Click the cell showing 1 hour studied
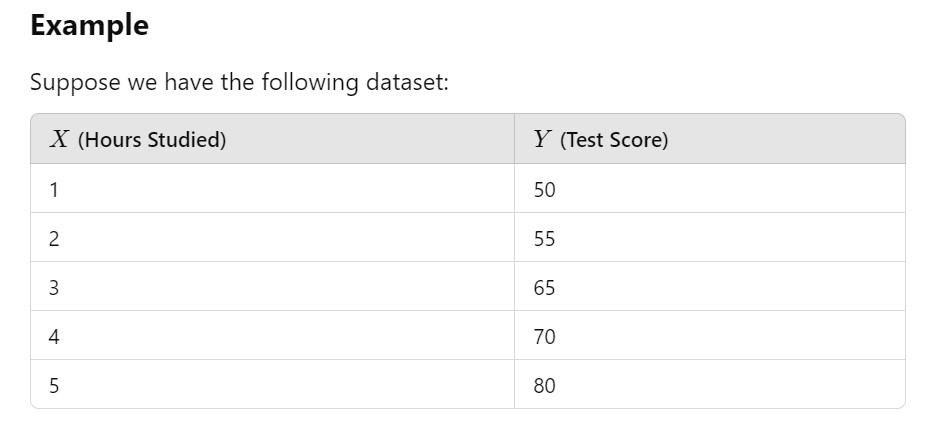931x433 pixels. click(53, 189)
